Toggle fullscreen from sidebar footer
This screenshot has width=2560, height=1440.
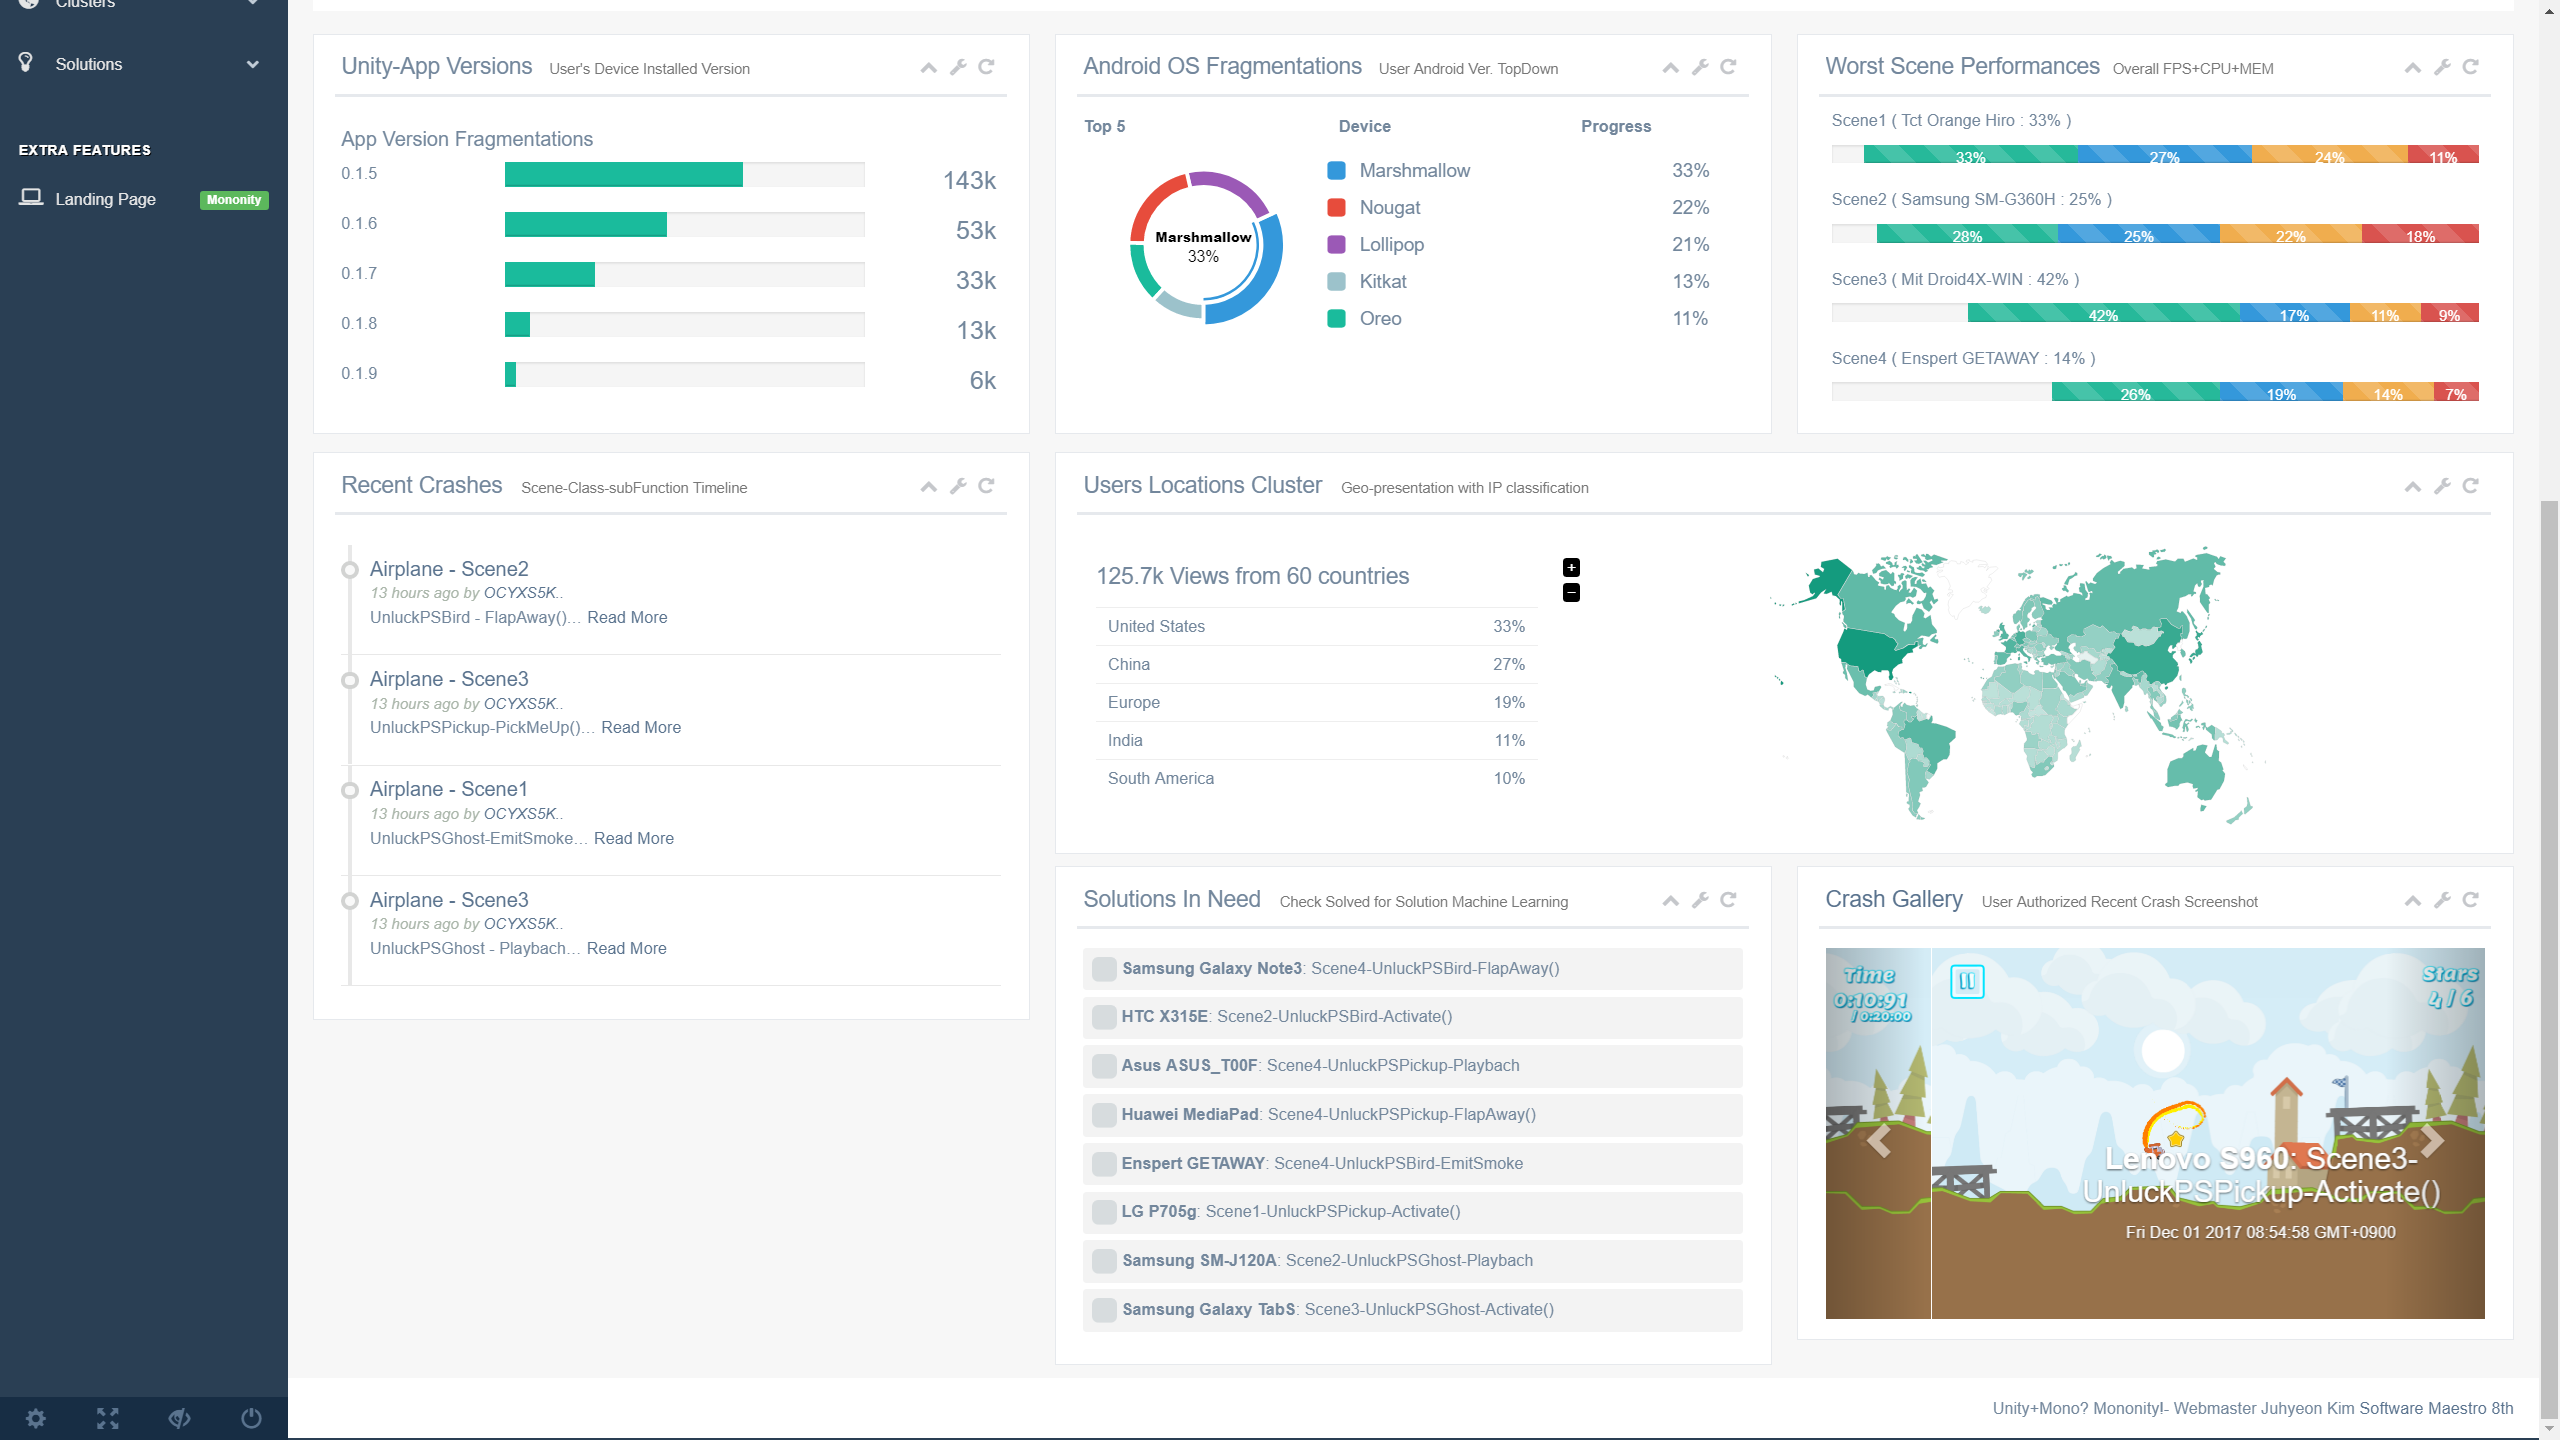coord(108,1418)
